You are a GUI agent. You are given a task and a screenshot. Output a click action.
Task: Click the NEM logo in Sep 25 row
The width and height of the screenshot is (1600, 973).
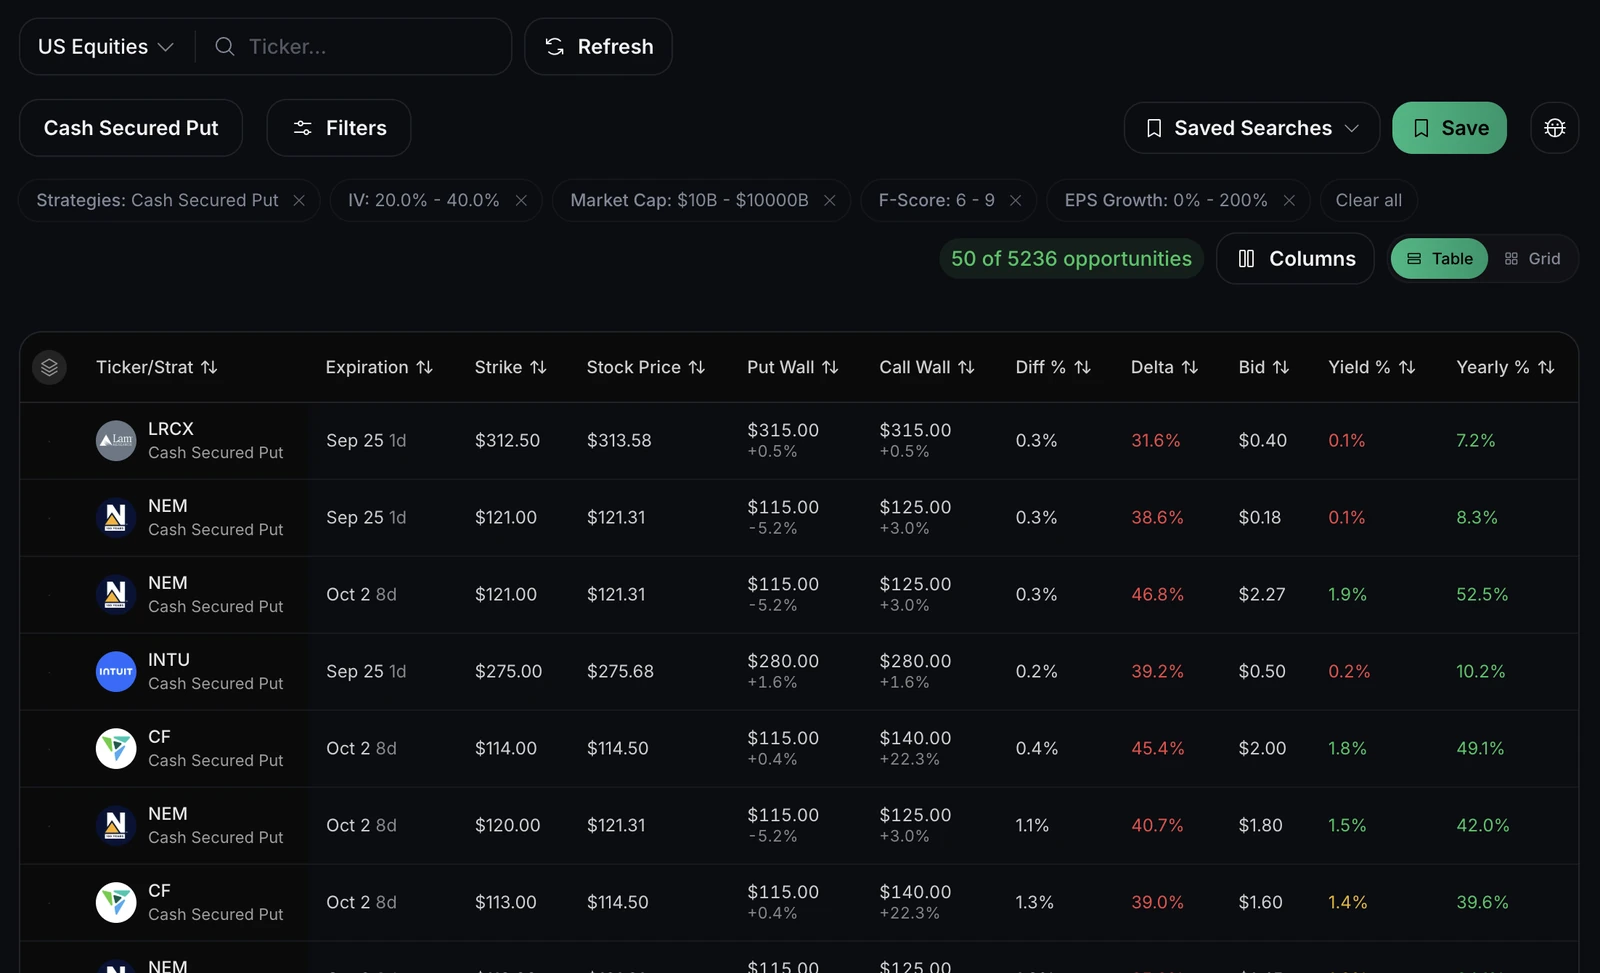pos(116,518)
